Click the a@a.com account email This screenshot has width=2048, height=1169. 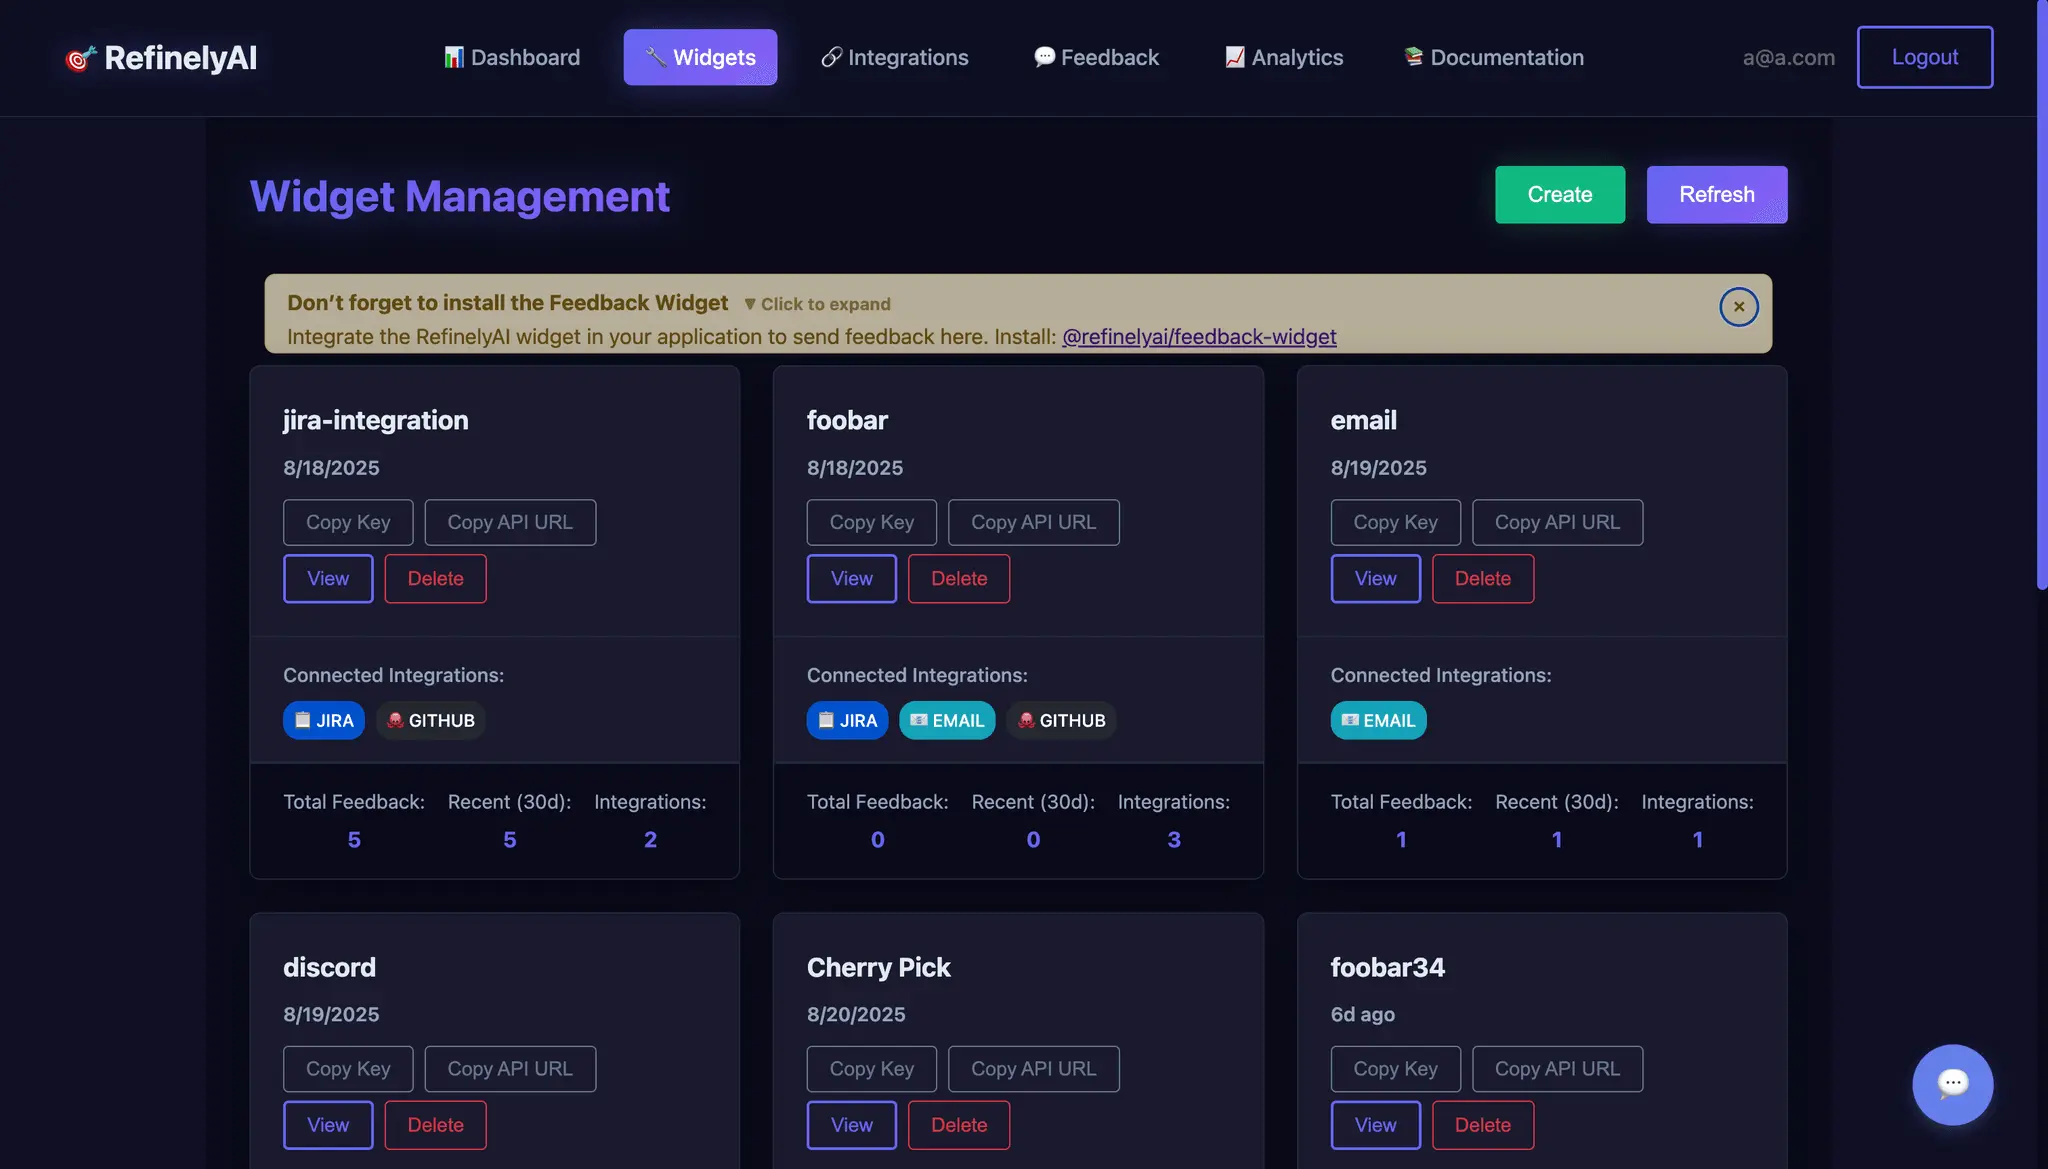(1788, 57)
